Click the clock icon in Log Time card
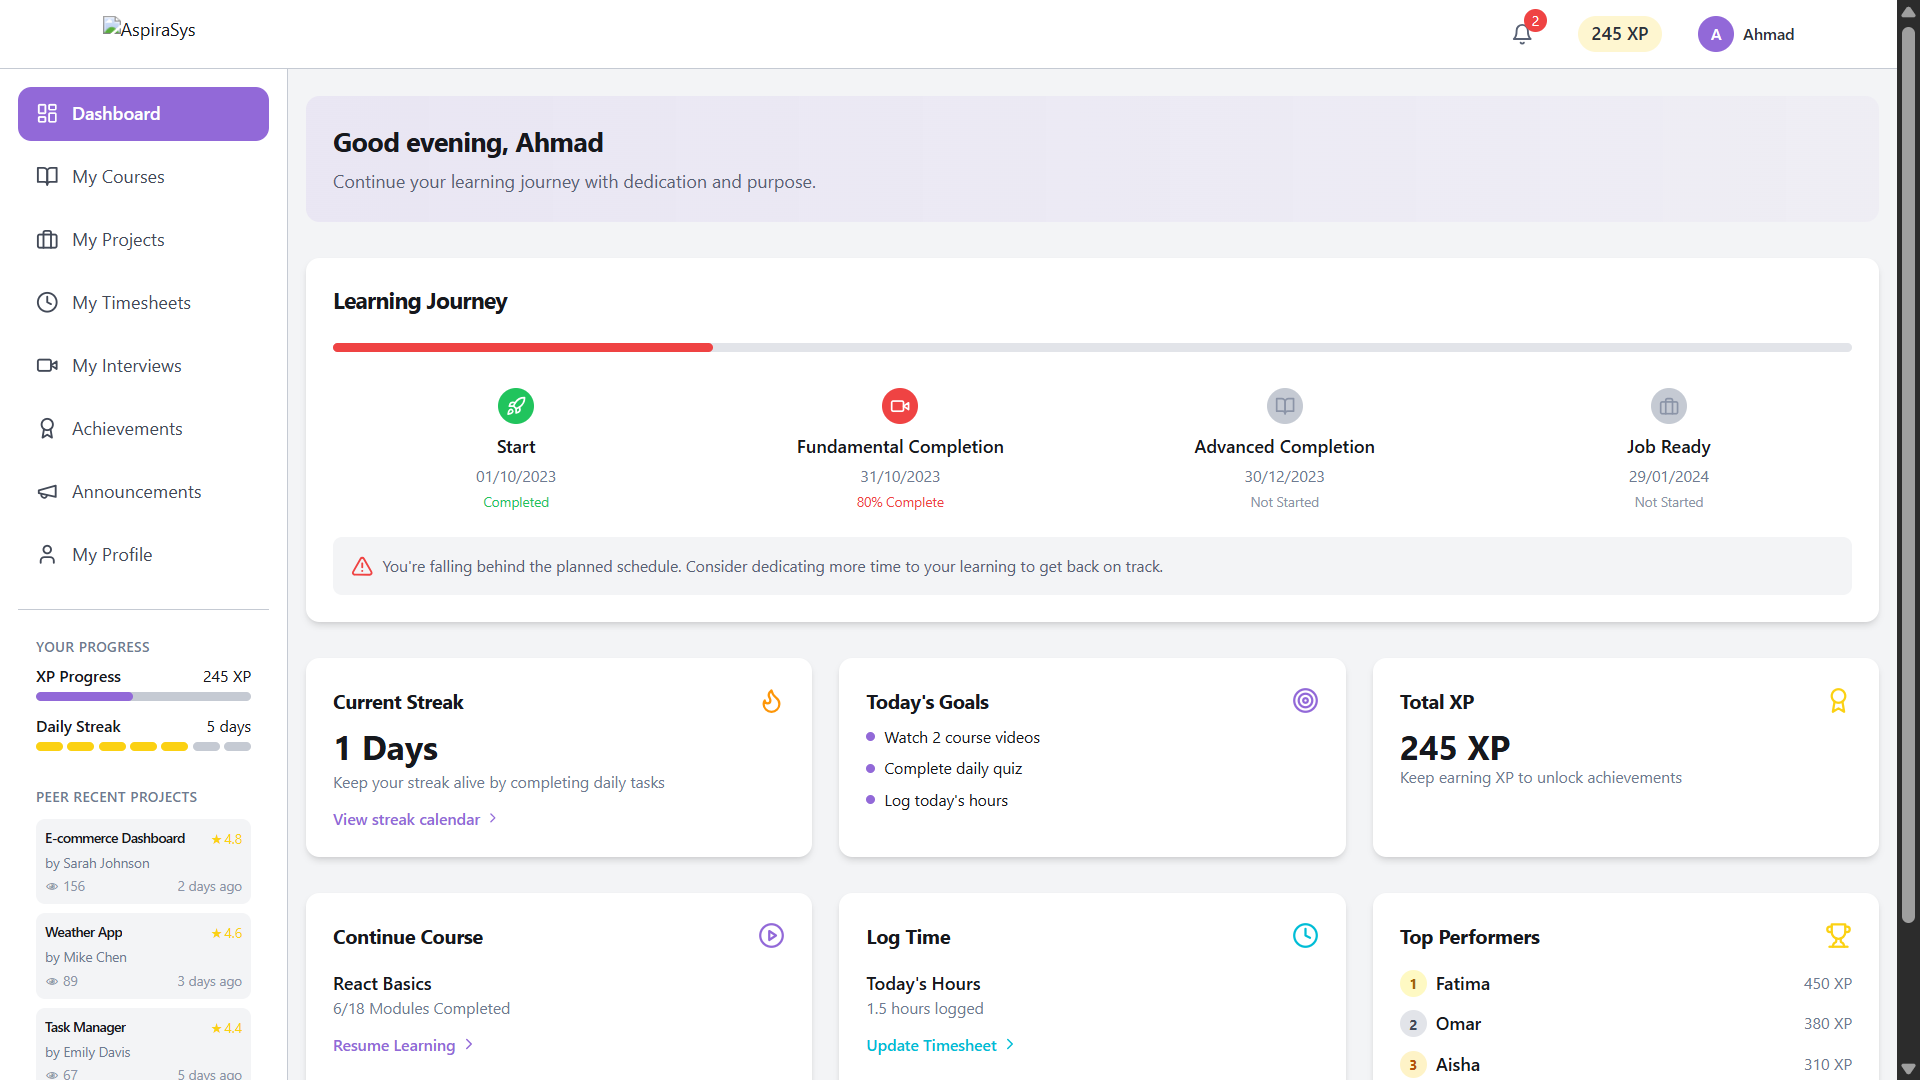Screen dimensions: 1920x1080 [x=1305, y=936]
